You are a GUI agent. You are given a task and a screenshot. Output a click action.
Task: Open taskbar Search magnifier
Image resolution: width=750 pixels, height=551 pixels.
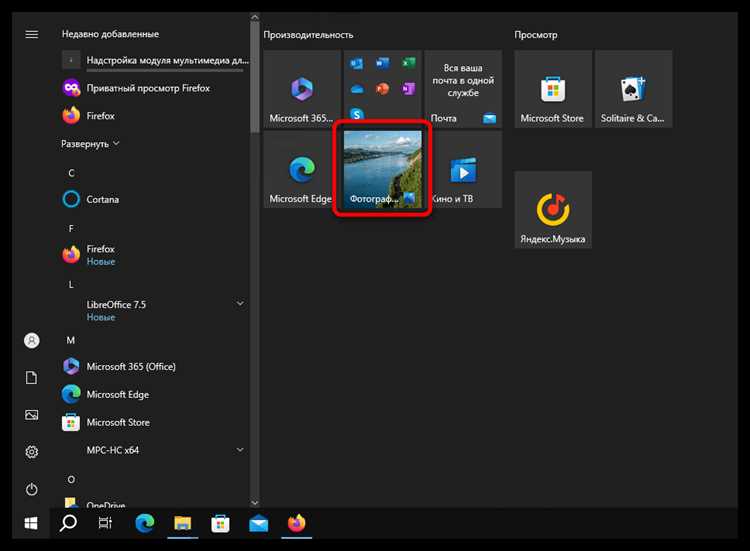[x=68, y=523]
